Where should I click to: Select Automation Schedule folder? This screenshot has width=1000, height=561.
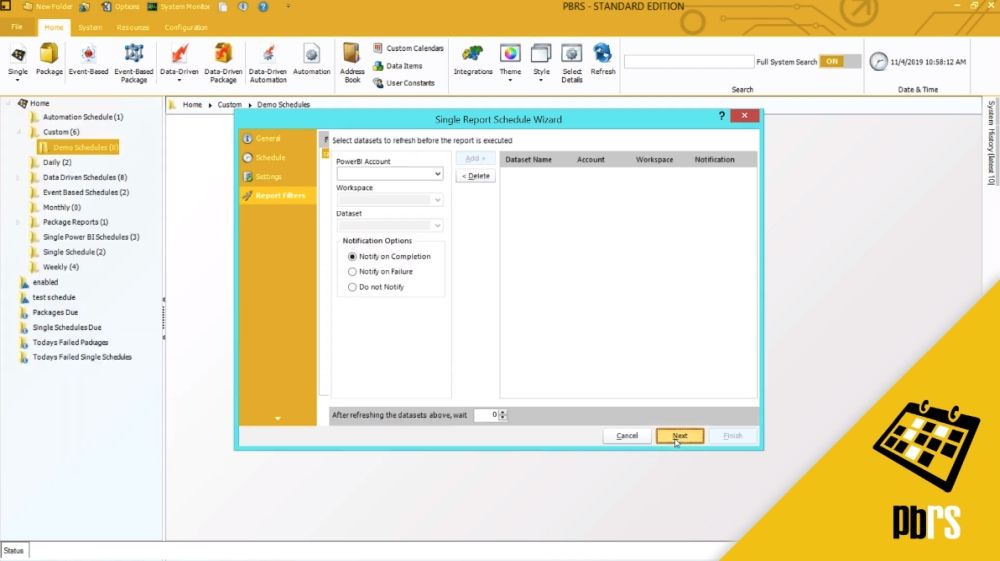(83, 117)
